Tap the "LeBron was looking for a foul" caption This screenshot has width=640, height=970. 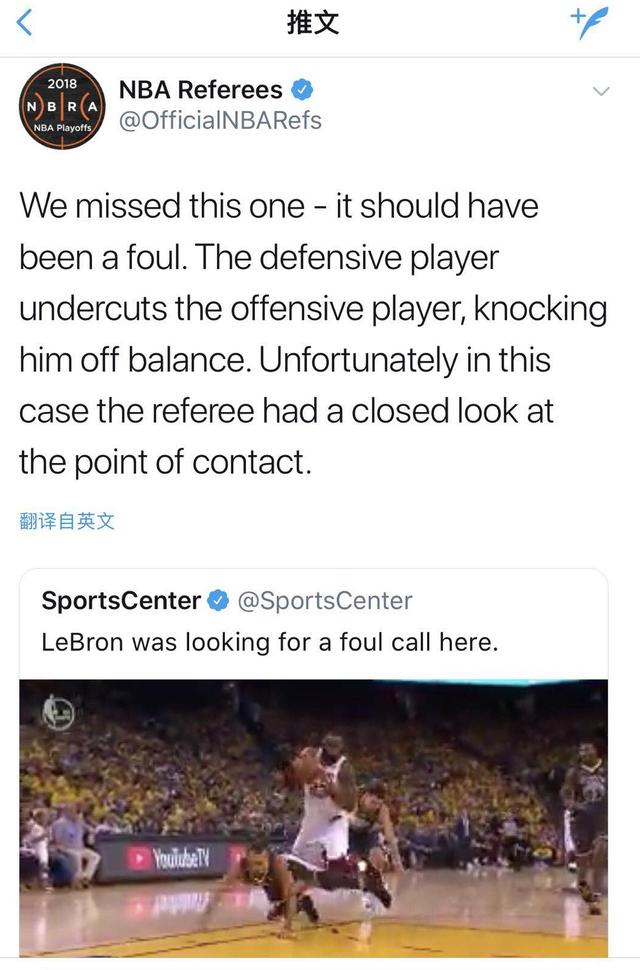click(270, 642)
